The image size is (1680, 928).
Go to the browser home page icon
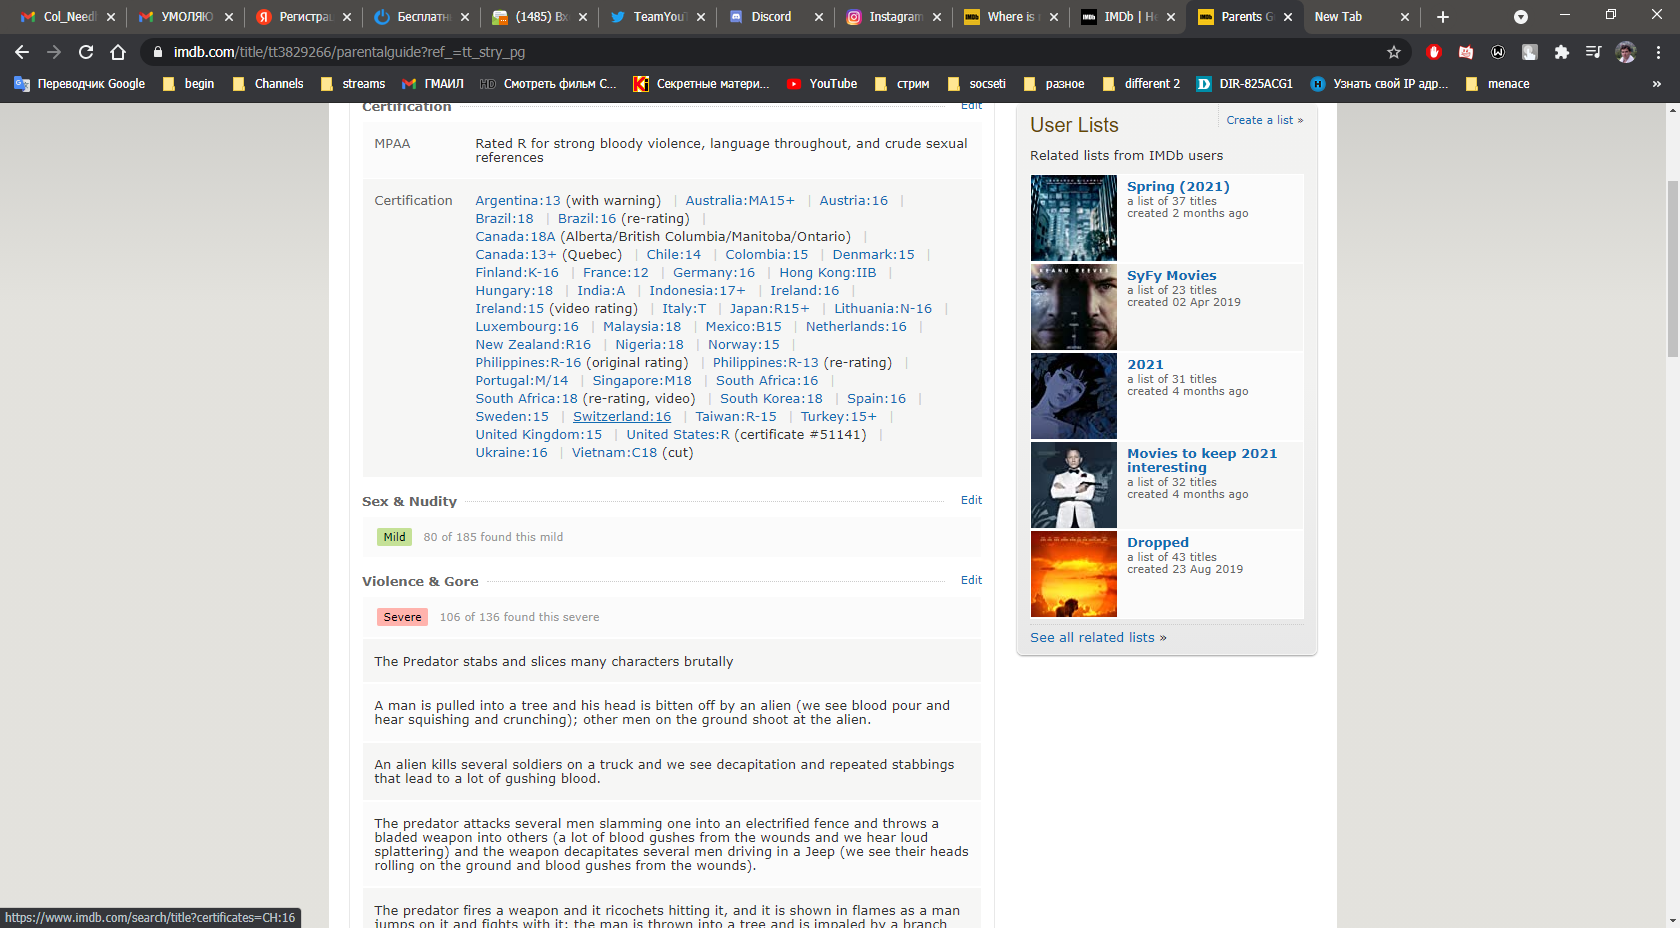118,52
